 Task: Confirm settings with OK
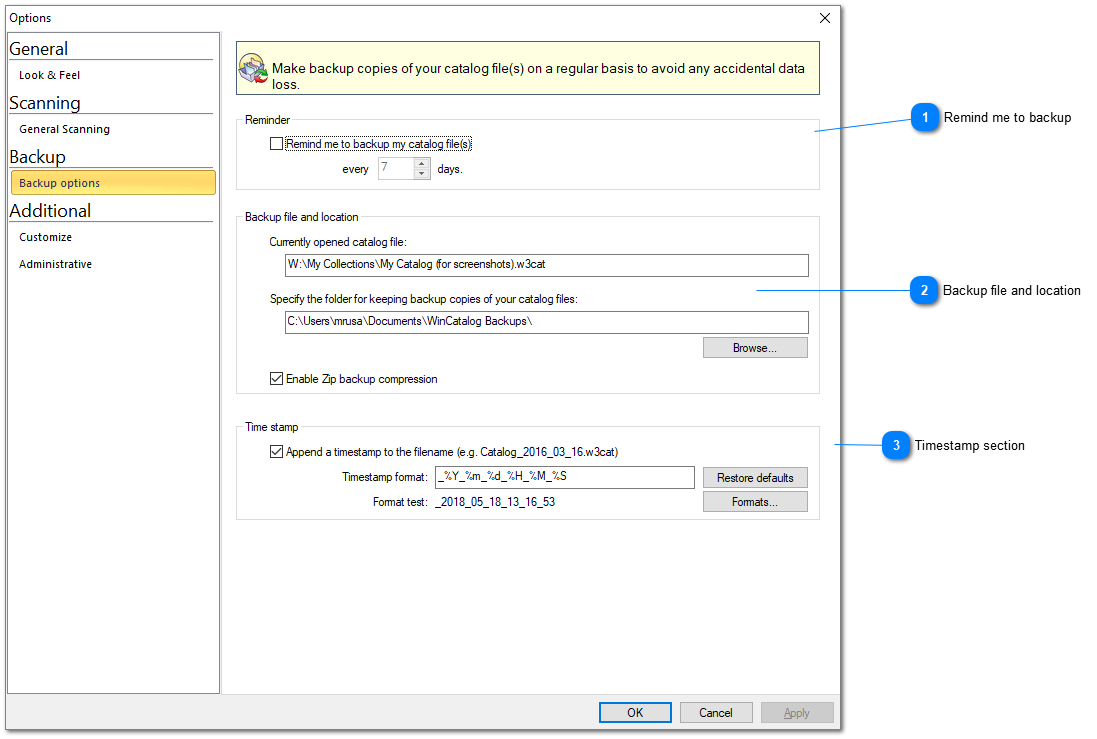pos(635,712)
